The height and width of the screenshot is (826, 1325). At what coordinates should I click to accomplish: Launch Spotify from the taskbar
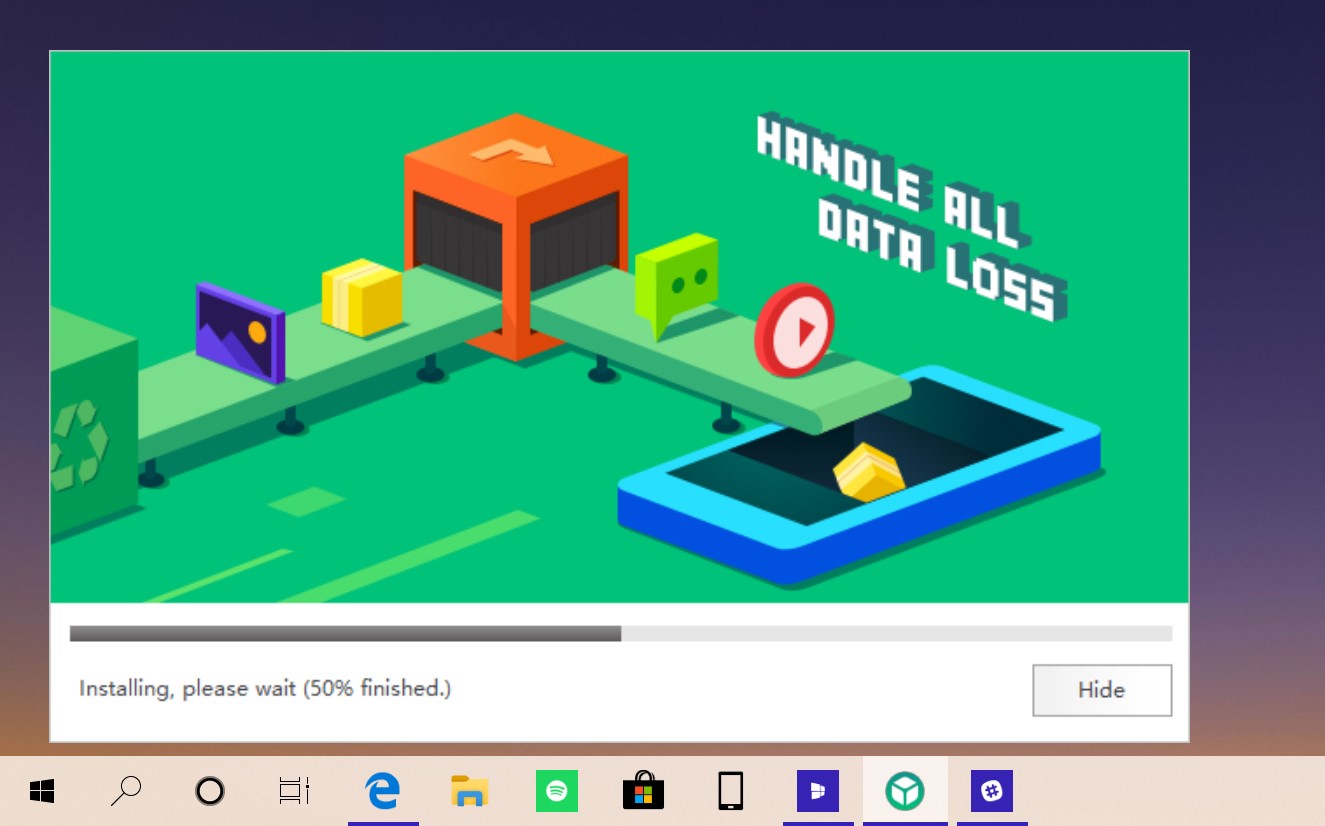[557, 790]
